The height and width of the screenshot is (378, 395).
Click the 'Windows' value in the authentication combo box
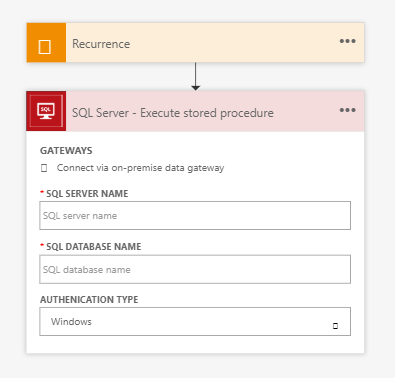[71, 322]
